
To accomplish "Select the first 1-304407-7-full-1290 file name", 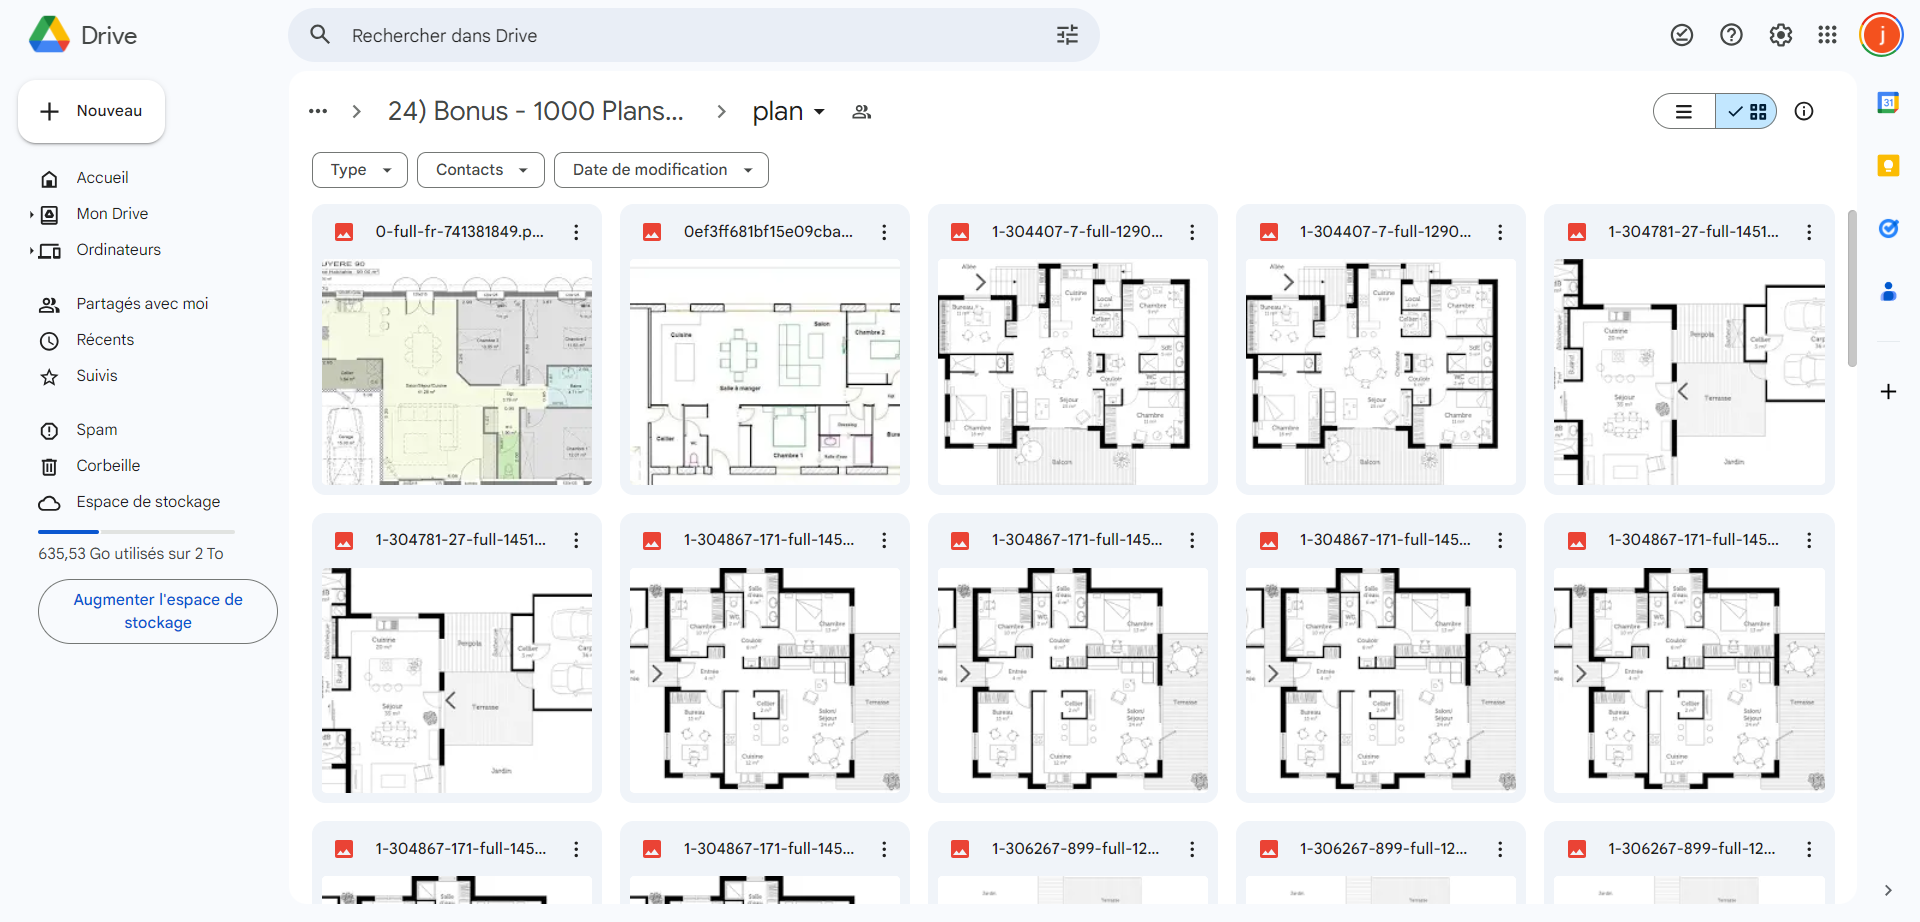I will [x=1078, y=232].
